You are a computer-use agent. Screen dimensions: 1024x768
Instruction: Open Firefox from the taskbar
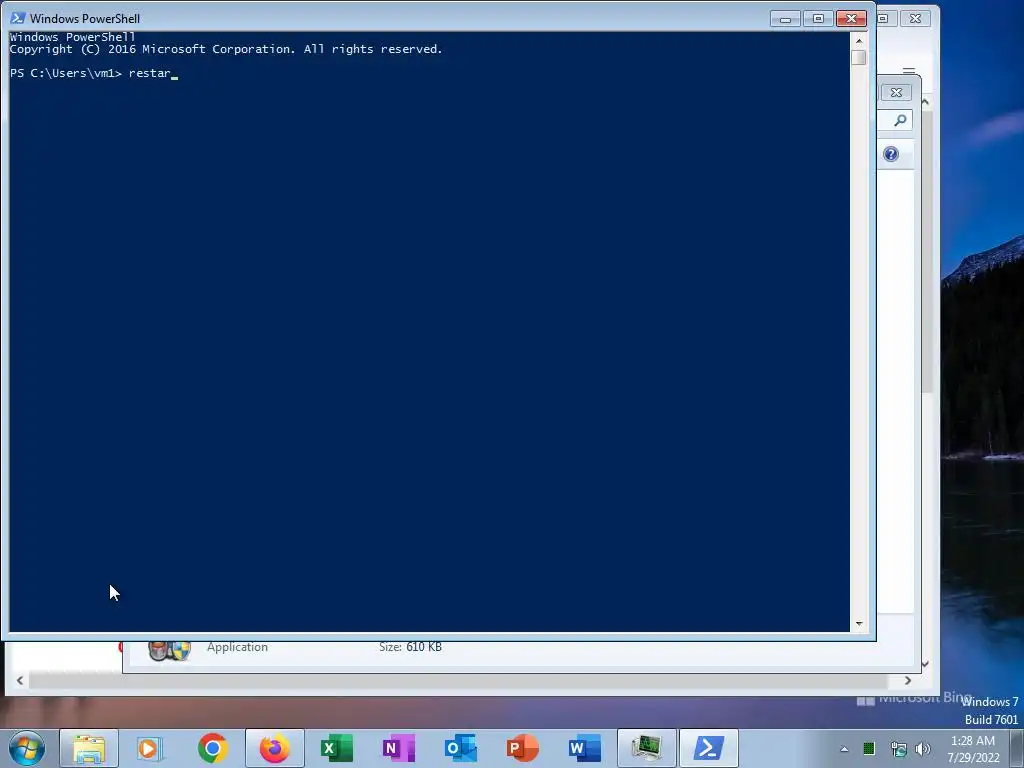tap(274, 748)
